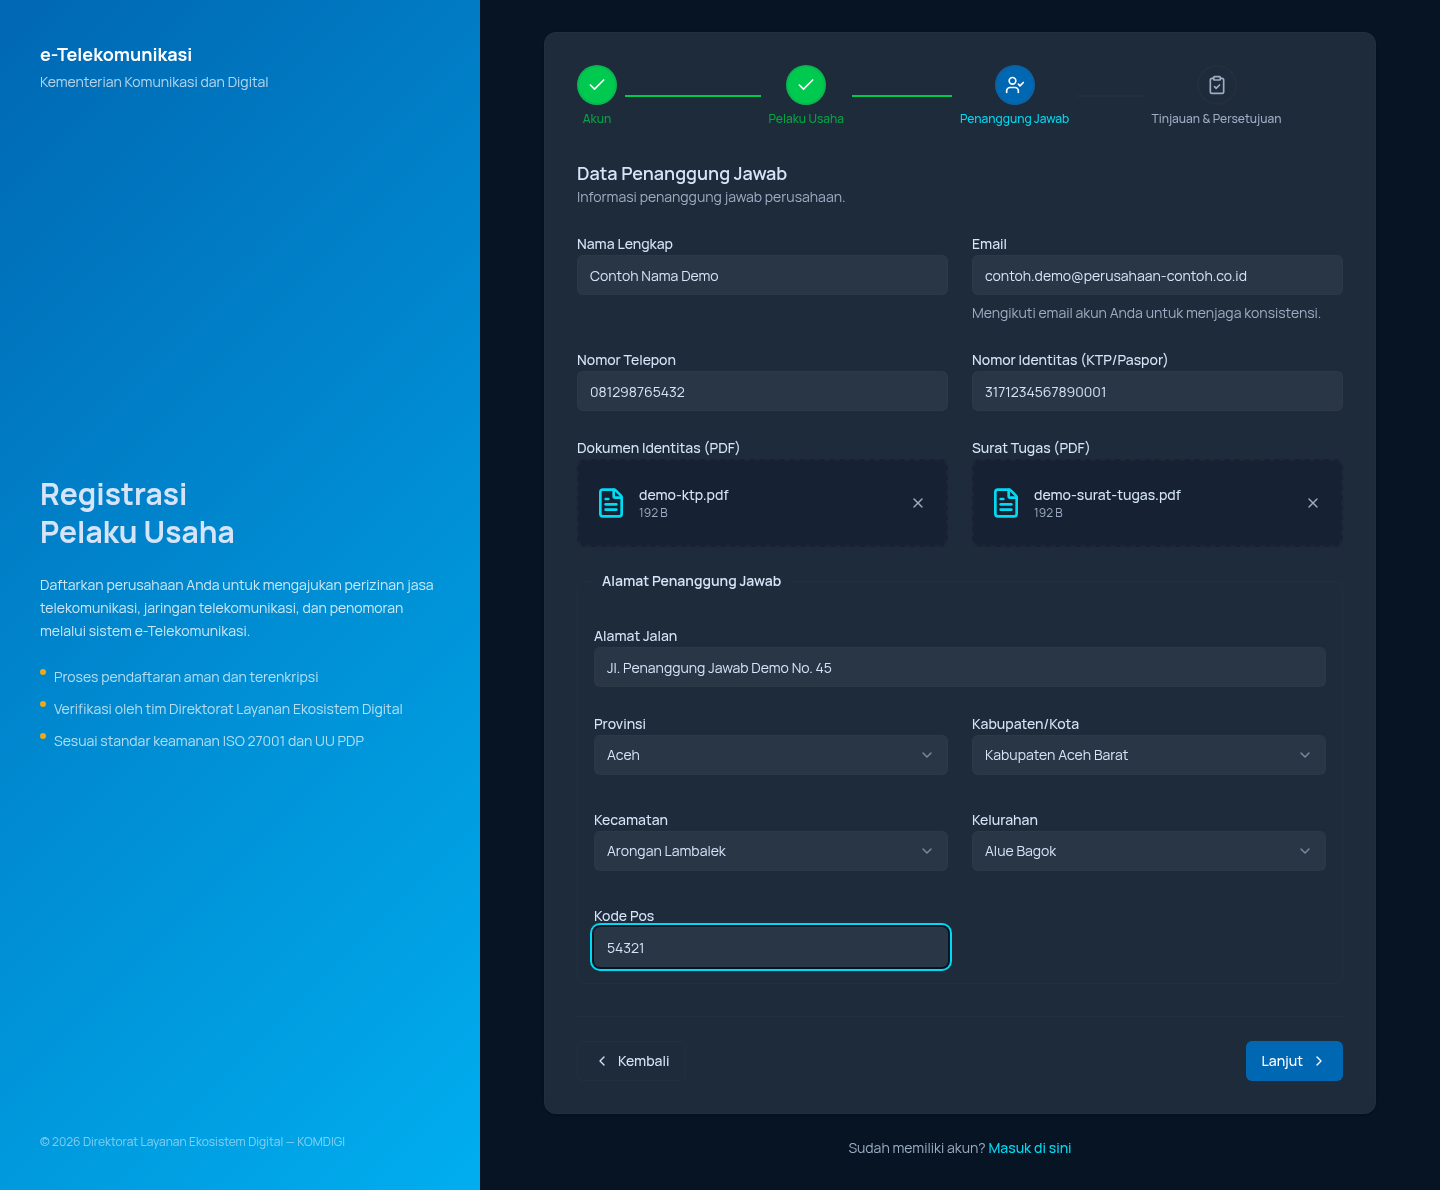Image resolution: width=1440 pixels, height=1190 pixels.
Task: Select the Tinjauan & Persetujuan step label
Action: tap(1216, 119)
